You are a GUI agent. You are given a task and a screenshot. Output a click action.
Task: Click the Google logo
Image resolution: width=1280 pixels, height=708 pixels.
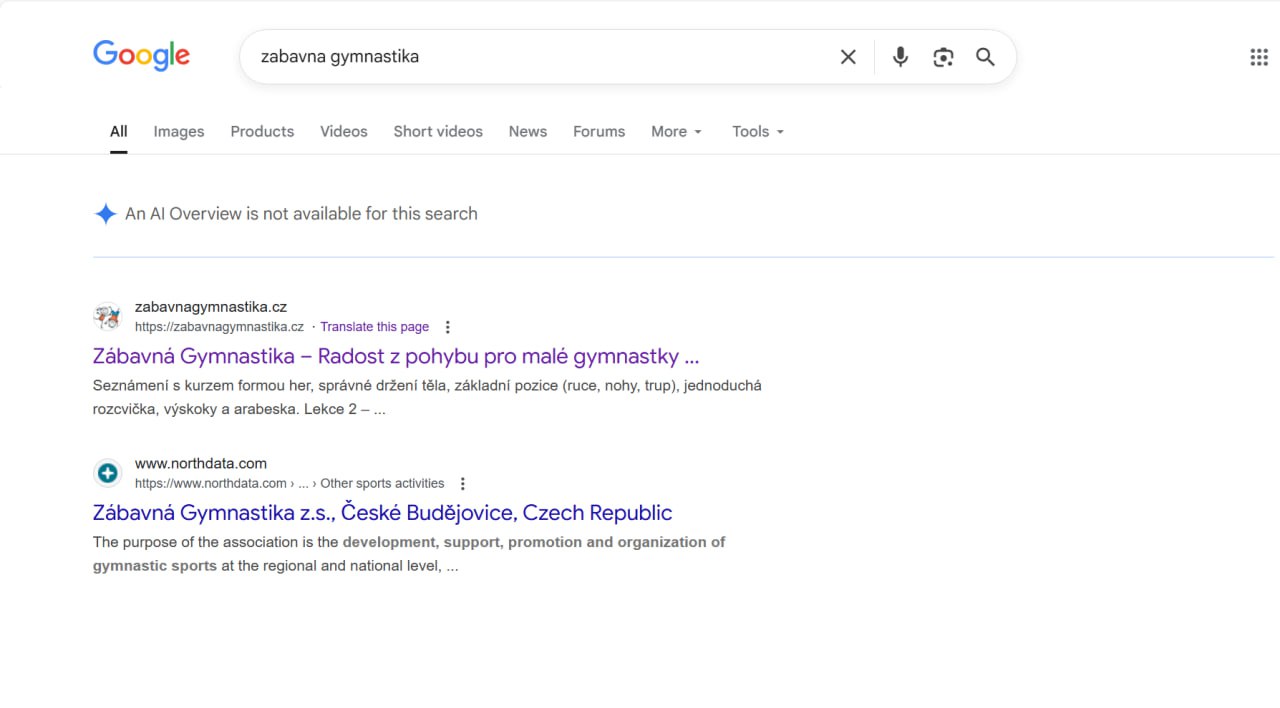coord(141,56)
